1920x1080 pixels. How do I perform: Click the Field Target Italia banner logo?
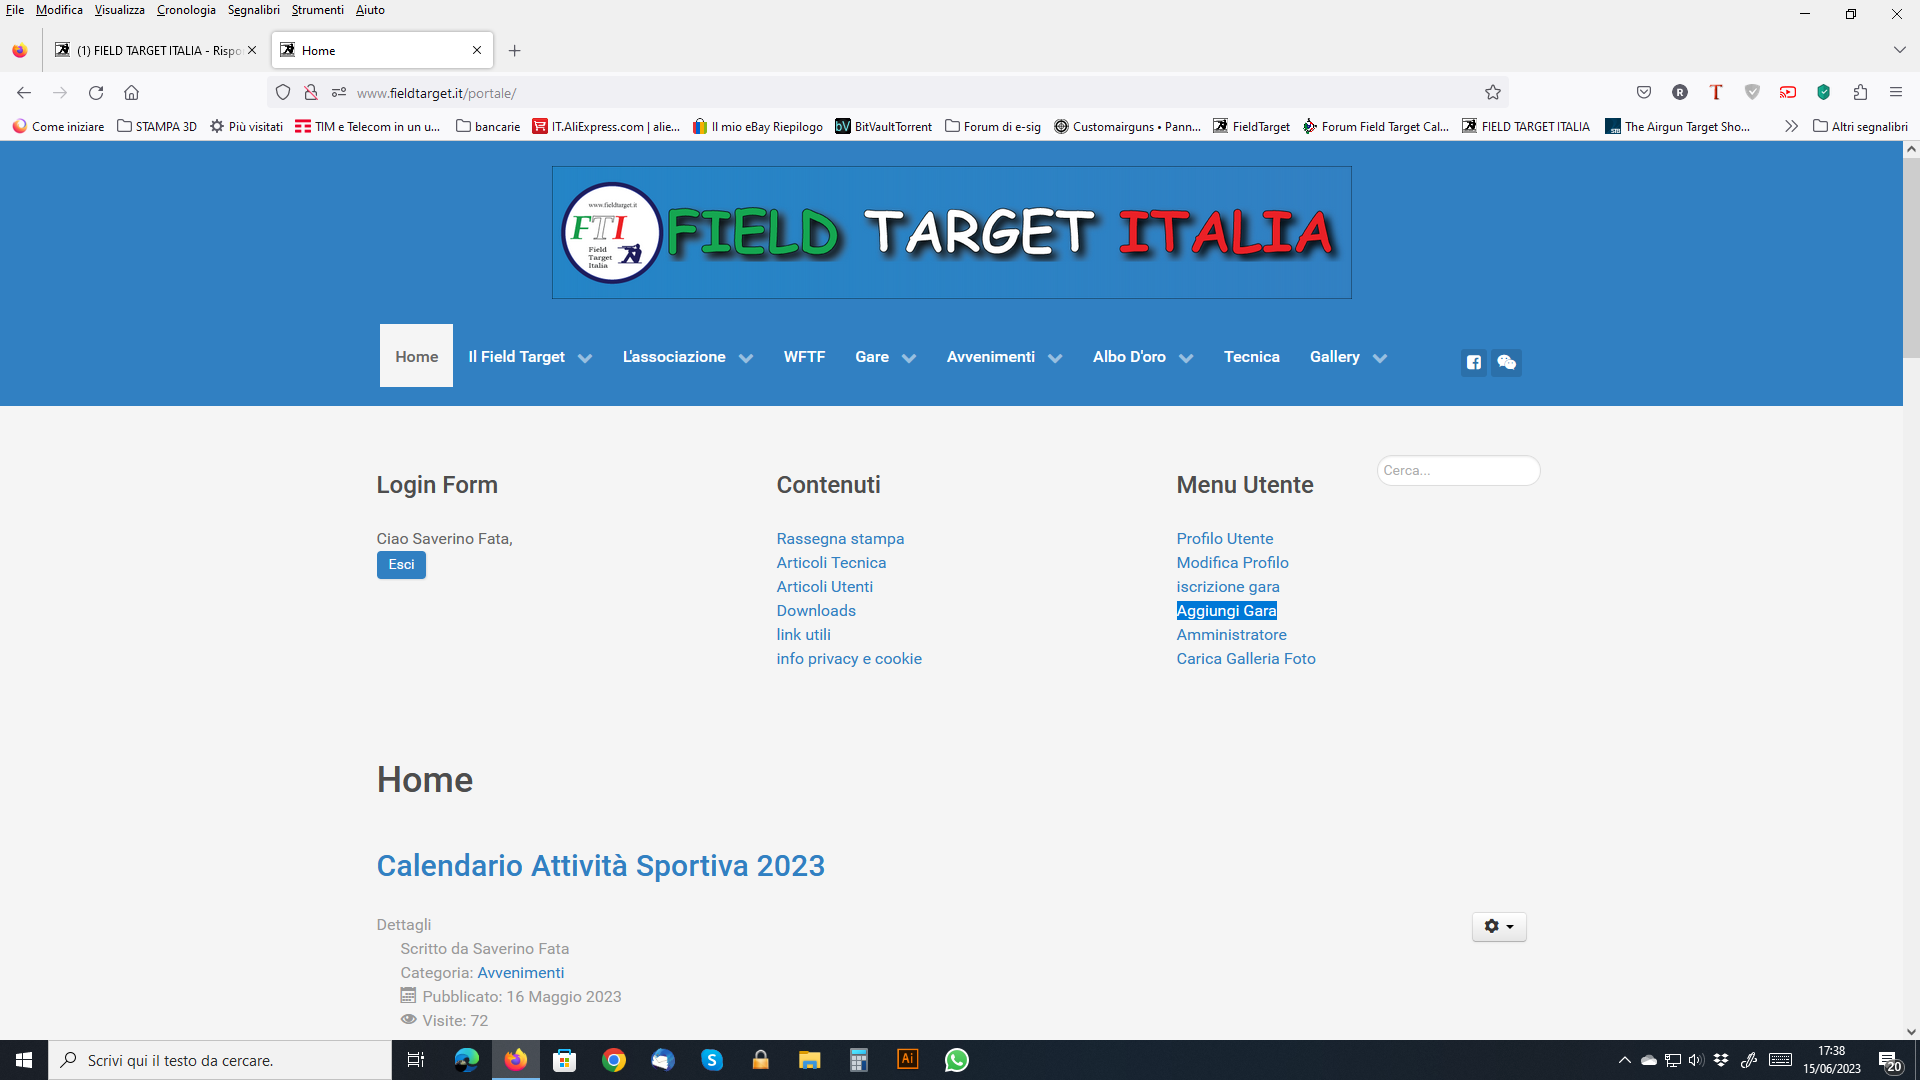(x=951, y=232)
